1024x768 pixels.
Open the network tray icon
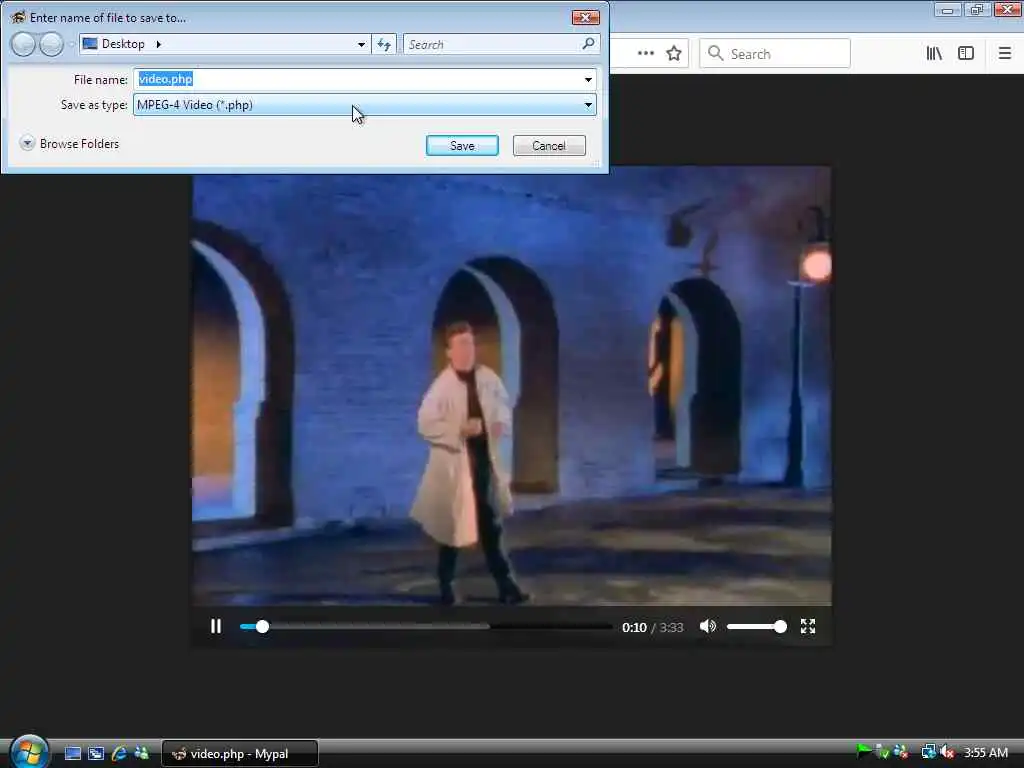(929, 752)
